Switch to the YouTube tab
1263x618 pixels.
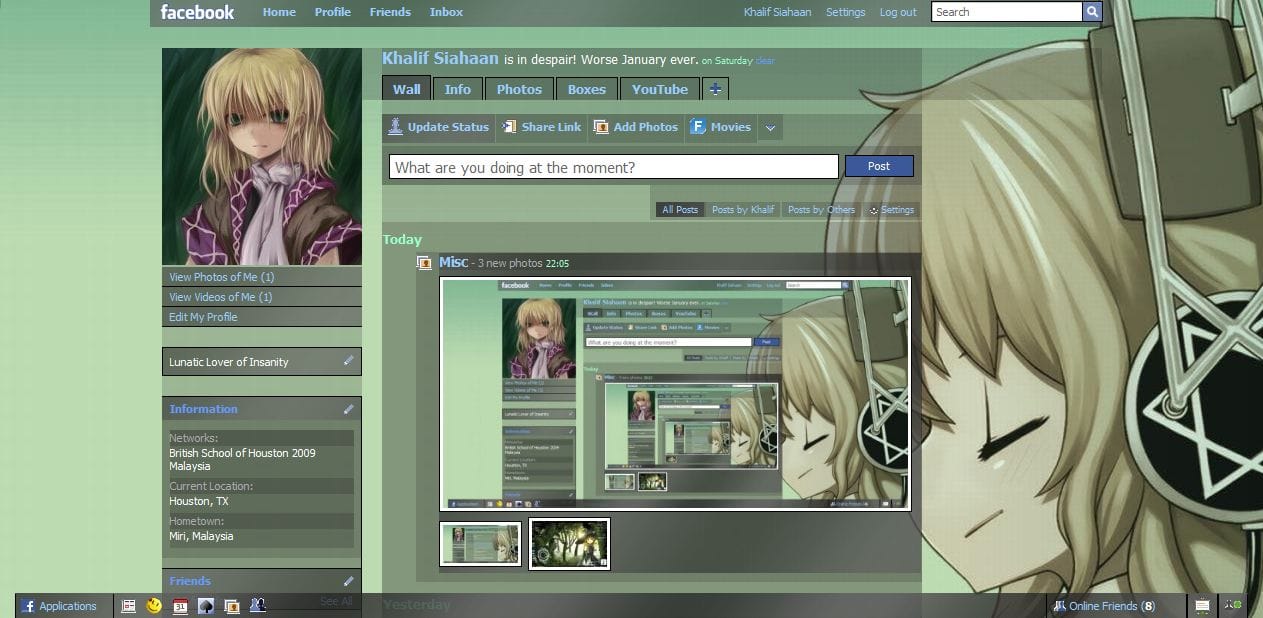click(x=660, y=89)
